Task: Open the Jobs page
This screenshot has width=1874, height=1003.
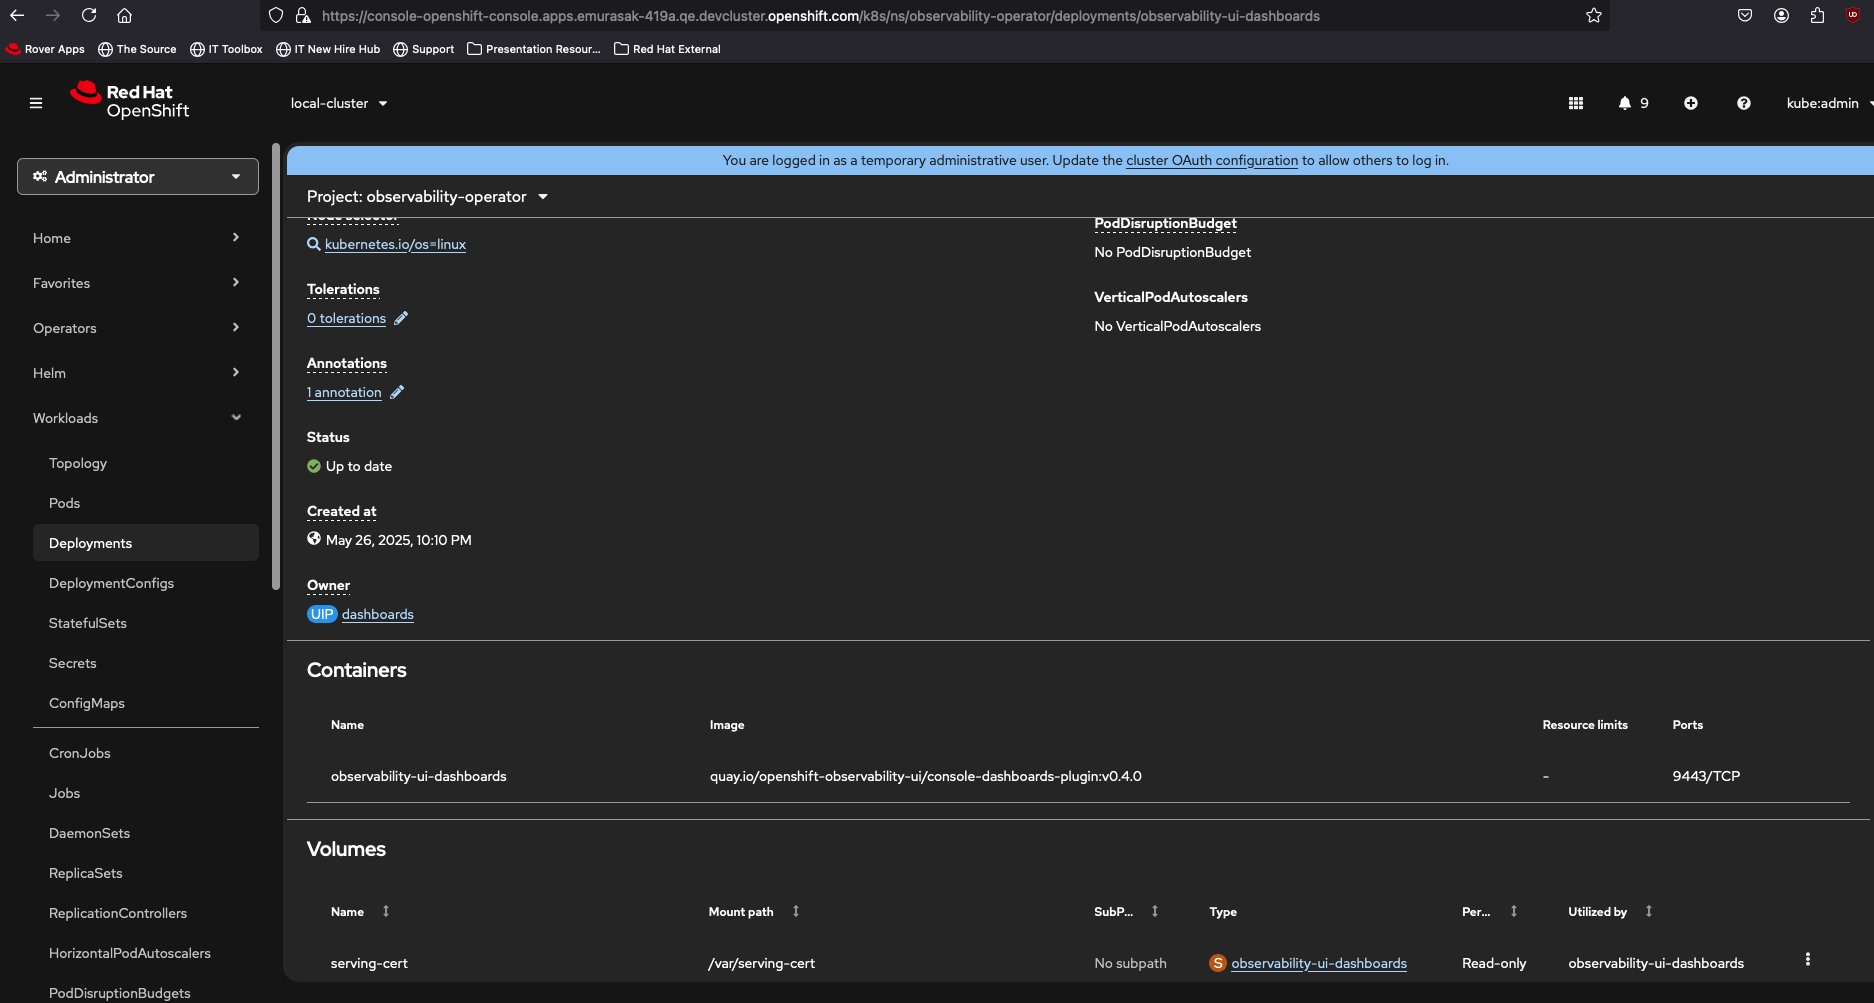Action: (65, 793)
